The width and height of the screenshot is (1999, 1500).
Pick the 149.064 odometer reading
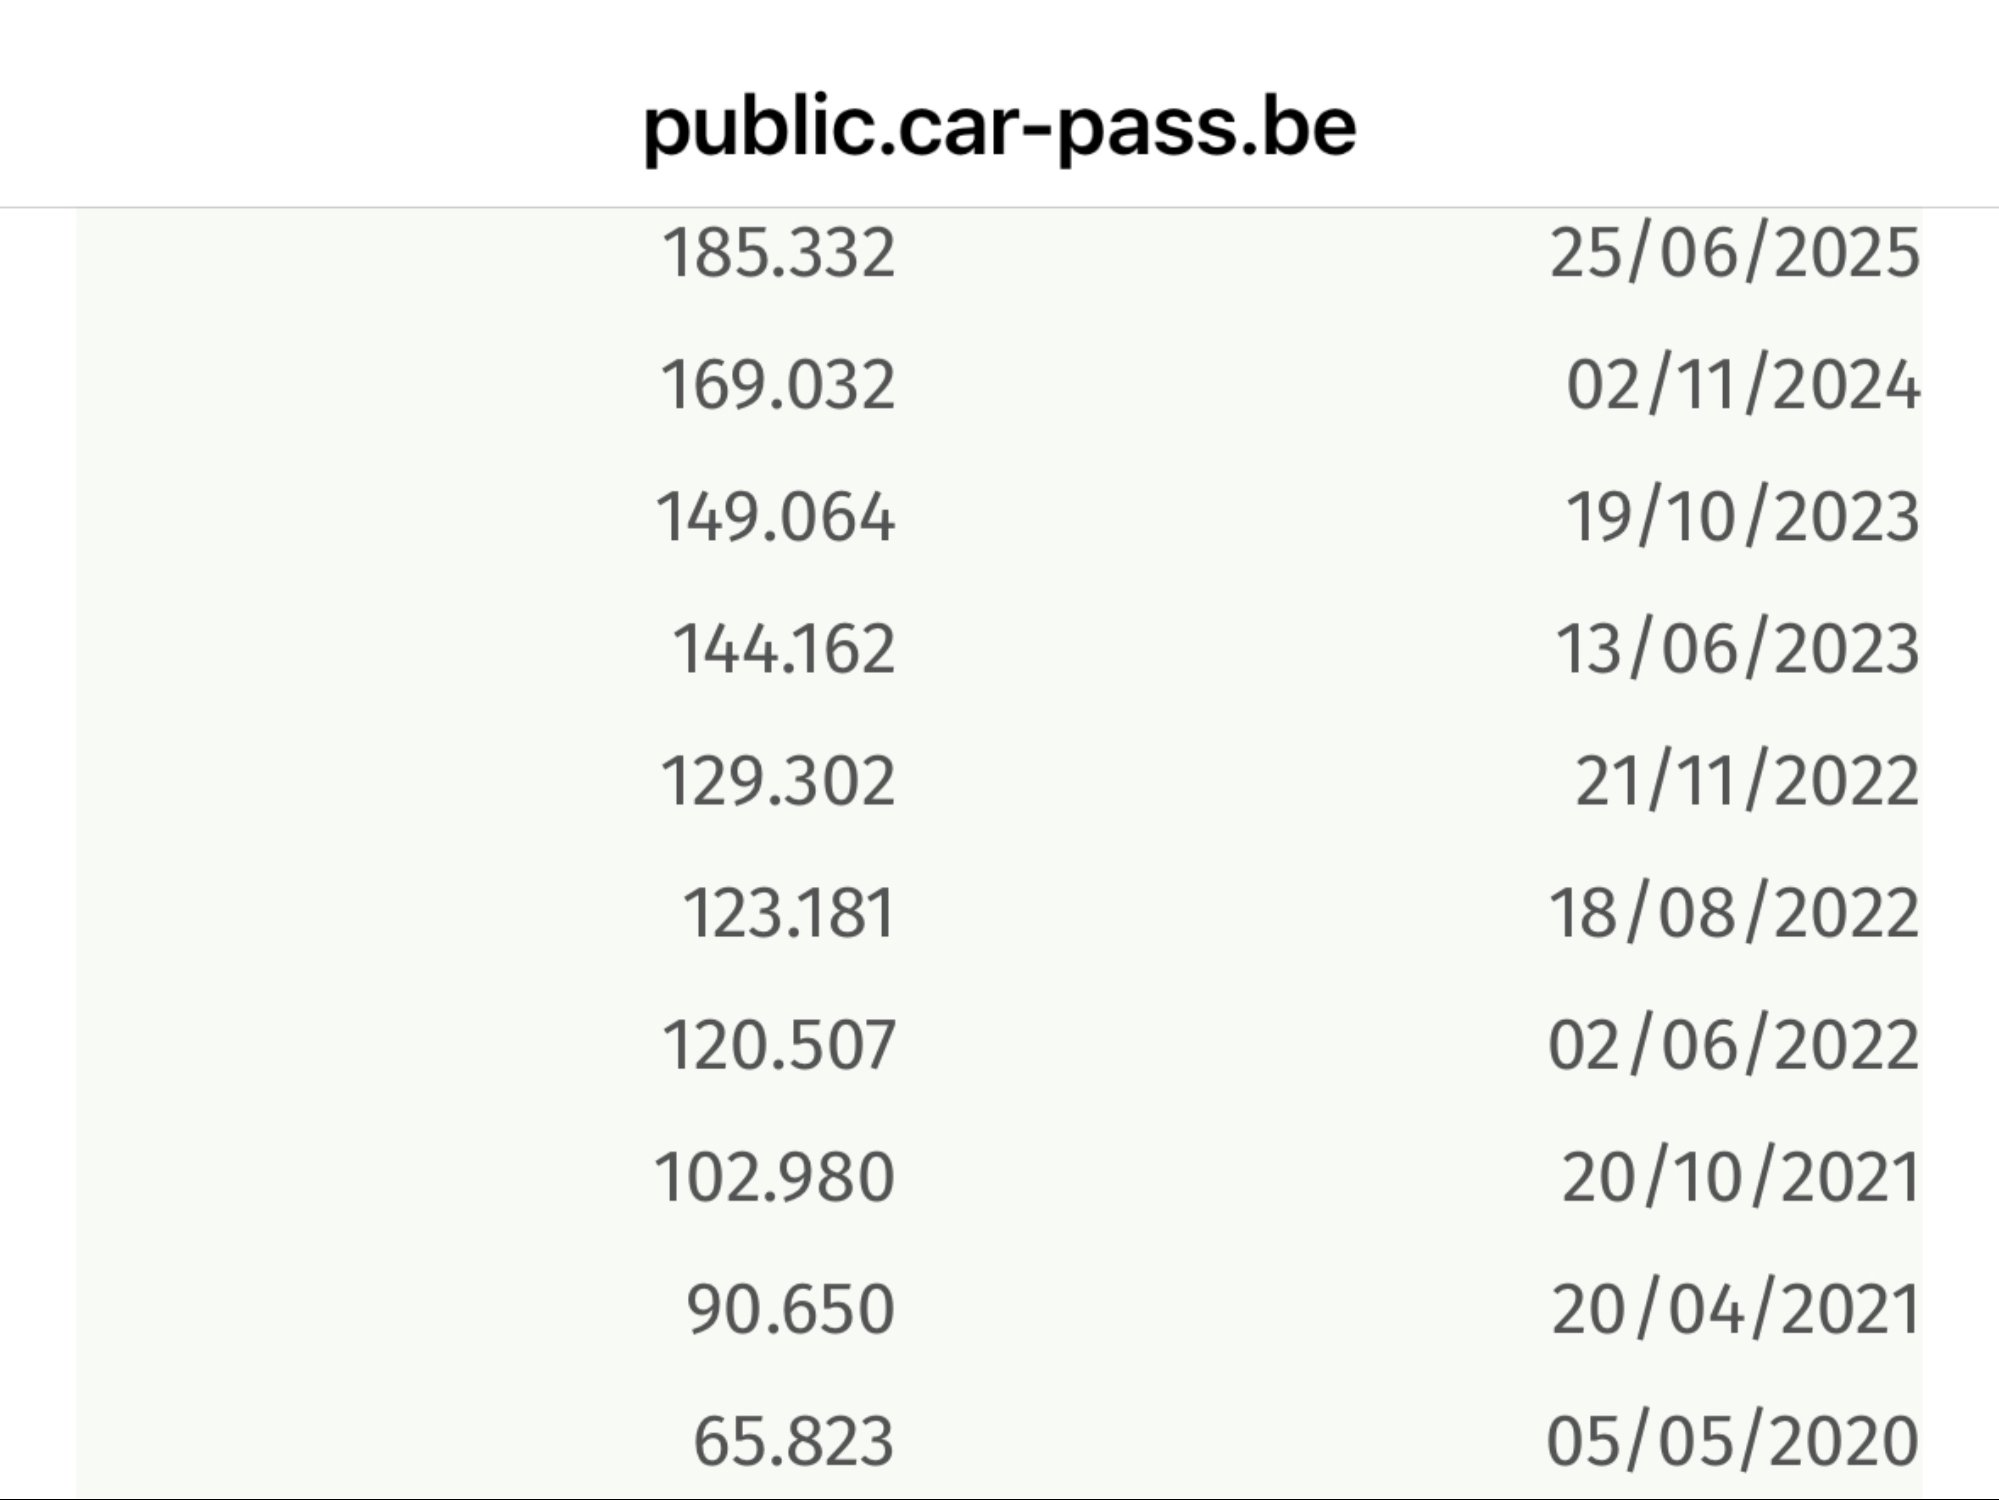(x=775, y=518)
